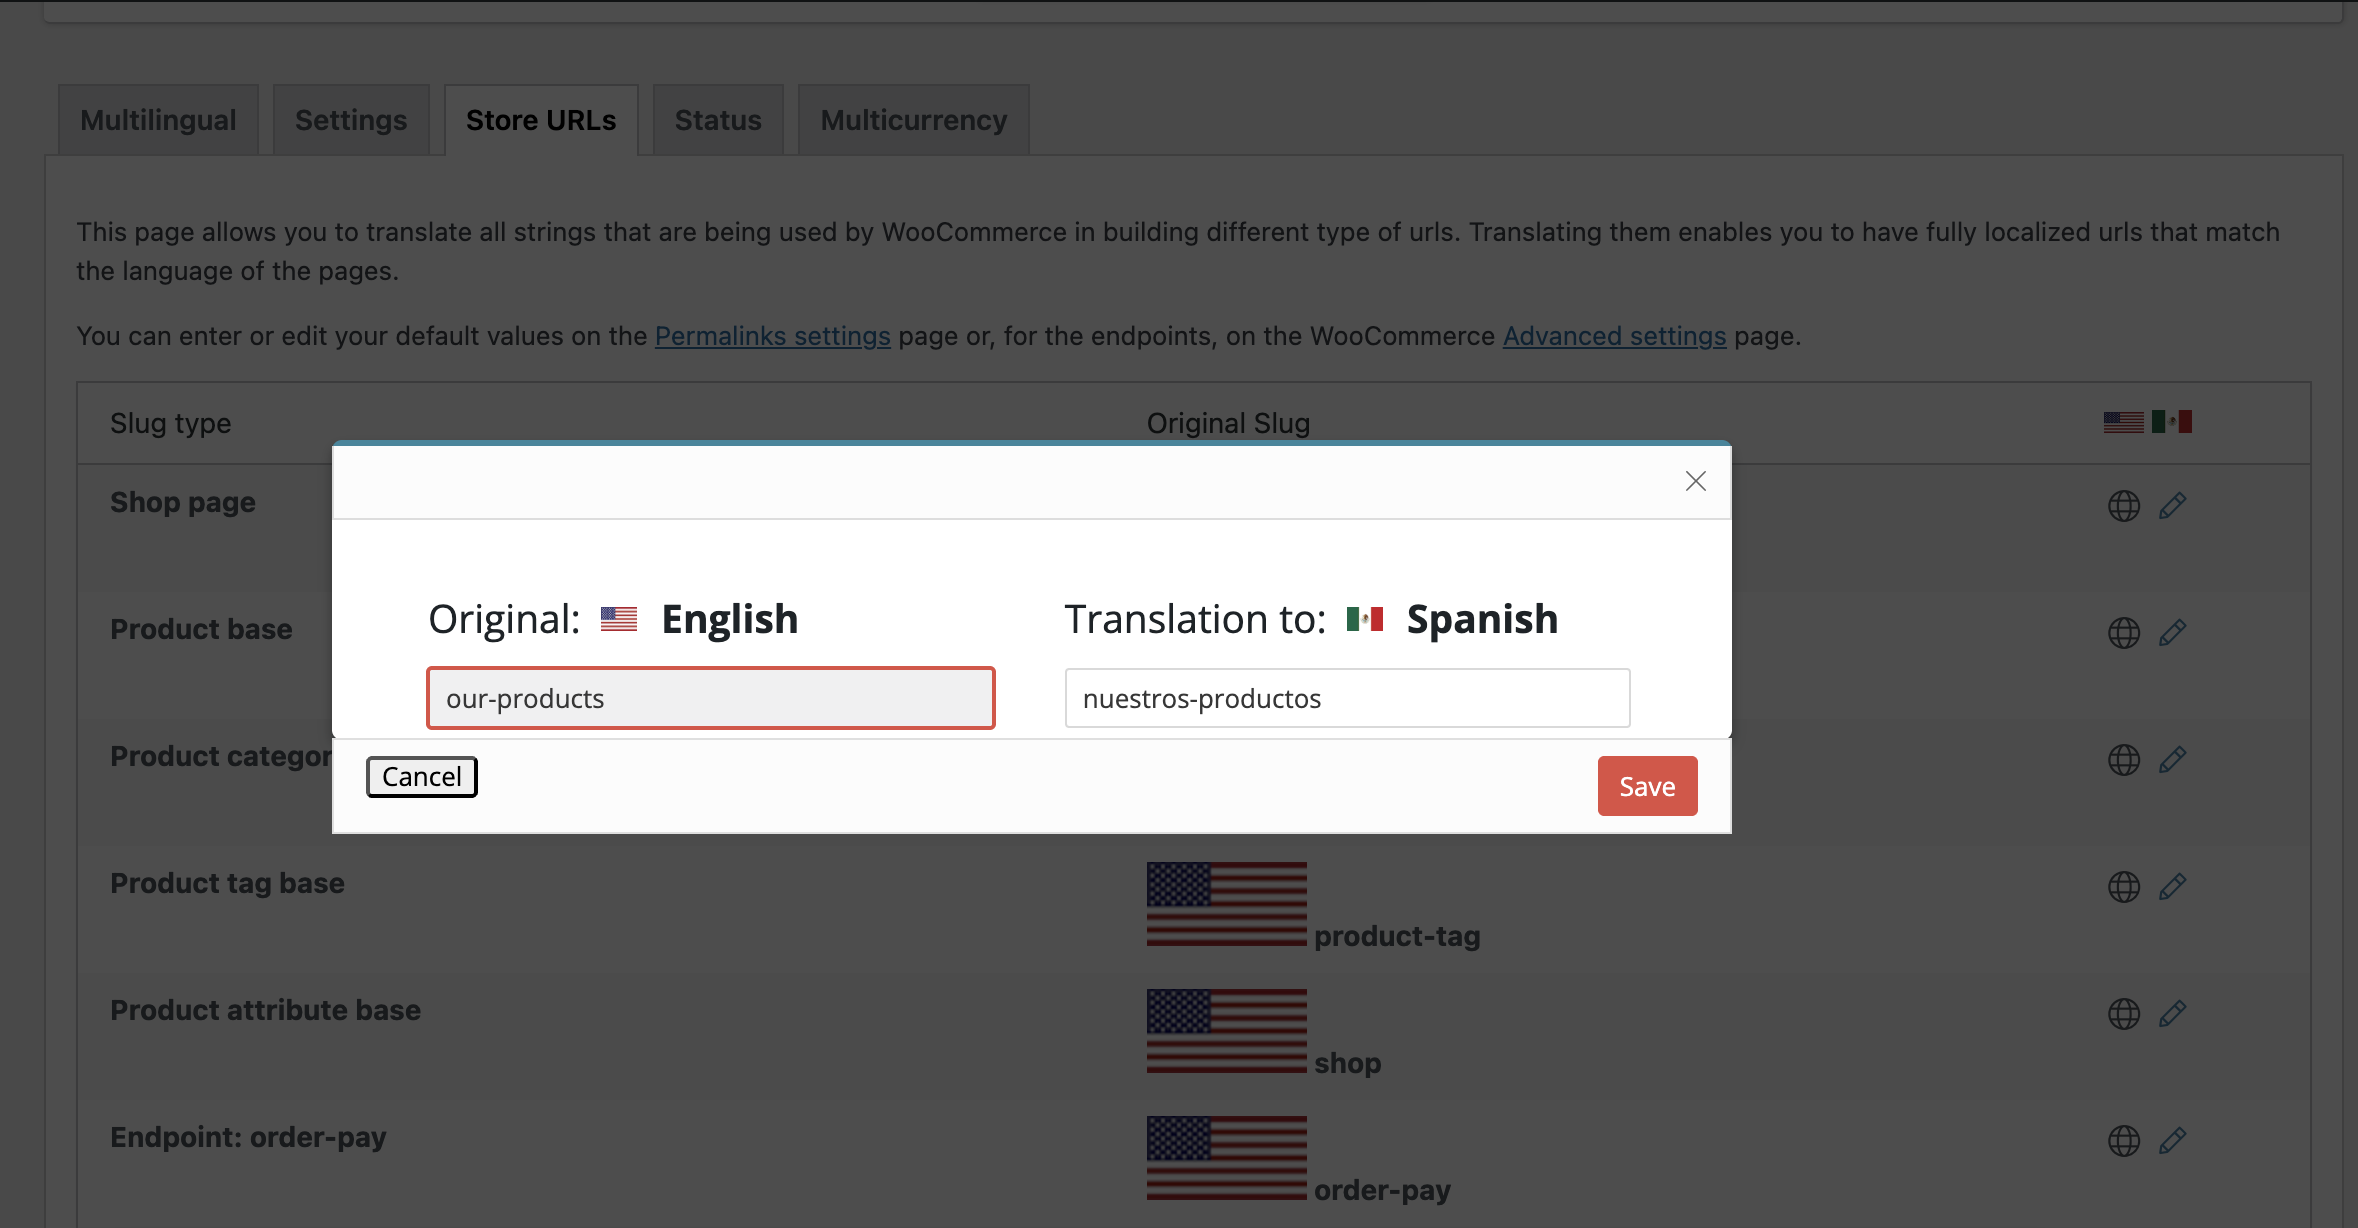Image resolution: width=2358 pixels, height=1228 pixels.
Task: Click globe icon in Product tag base row
Action: click(x=2123, y=887)
